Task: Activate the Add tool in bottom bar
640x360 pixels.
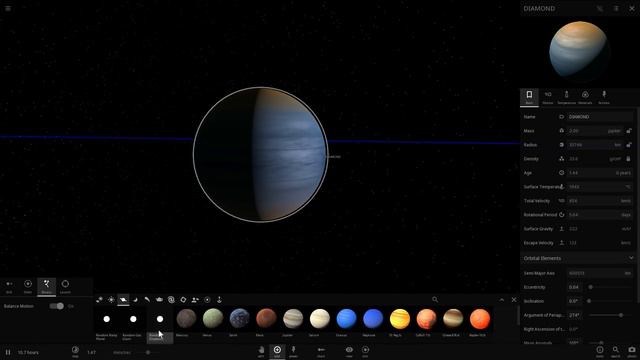Action: pyautogui.click(x=277, y=351)
